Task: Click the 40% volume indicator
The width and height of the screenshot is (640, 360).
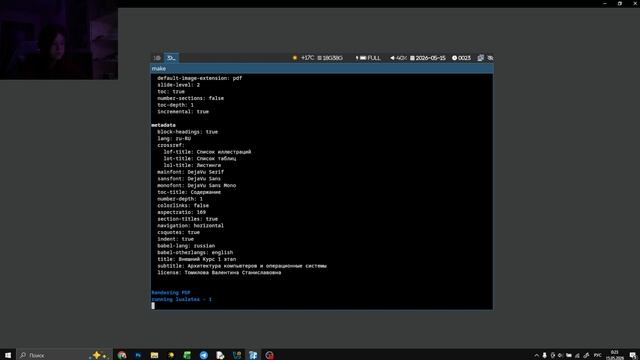Action: 398,58
